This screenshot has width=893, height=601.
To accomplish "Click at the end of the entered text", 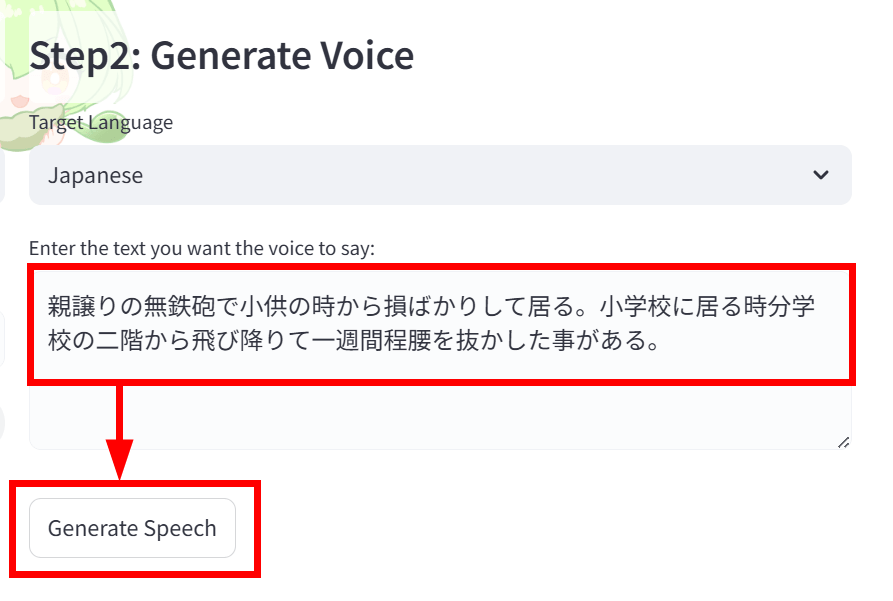I will pyautogui.click(x=658, y=343).
